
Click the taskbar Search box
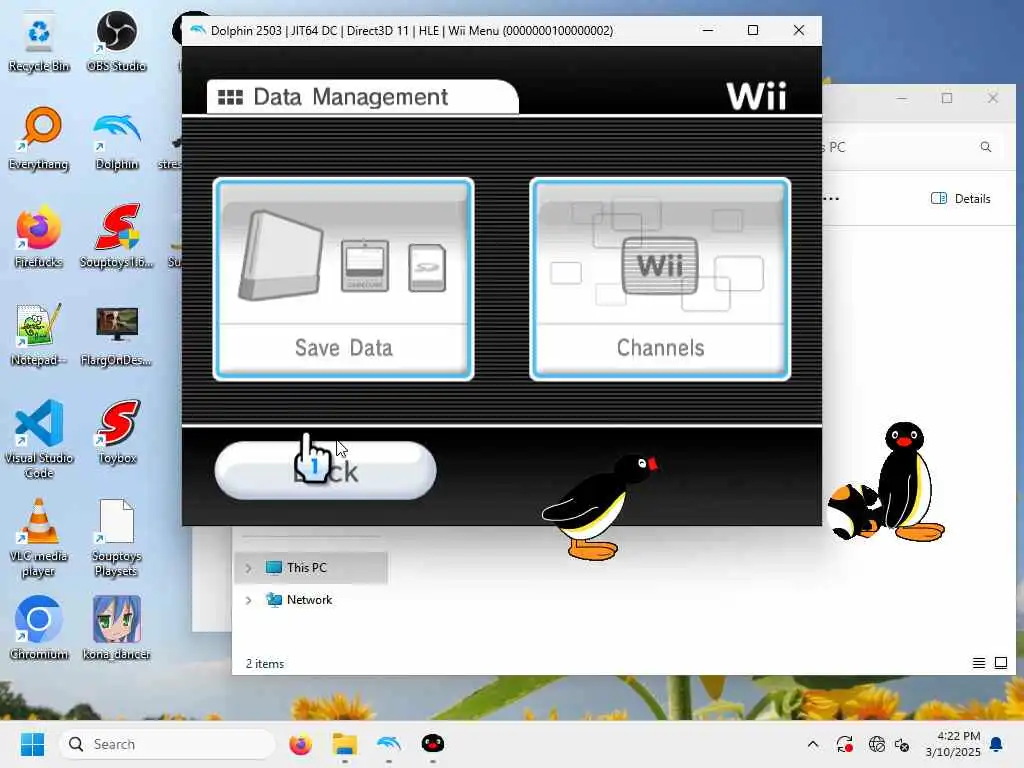point(167,744)
